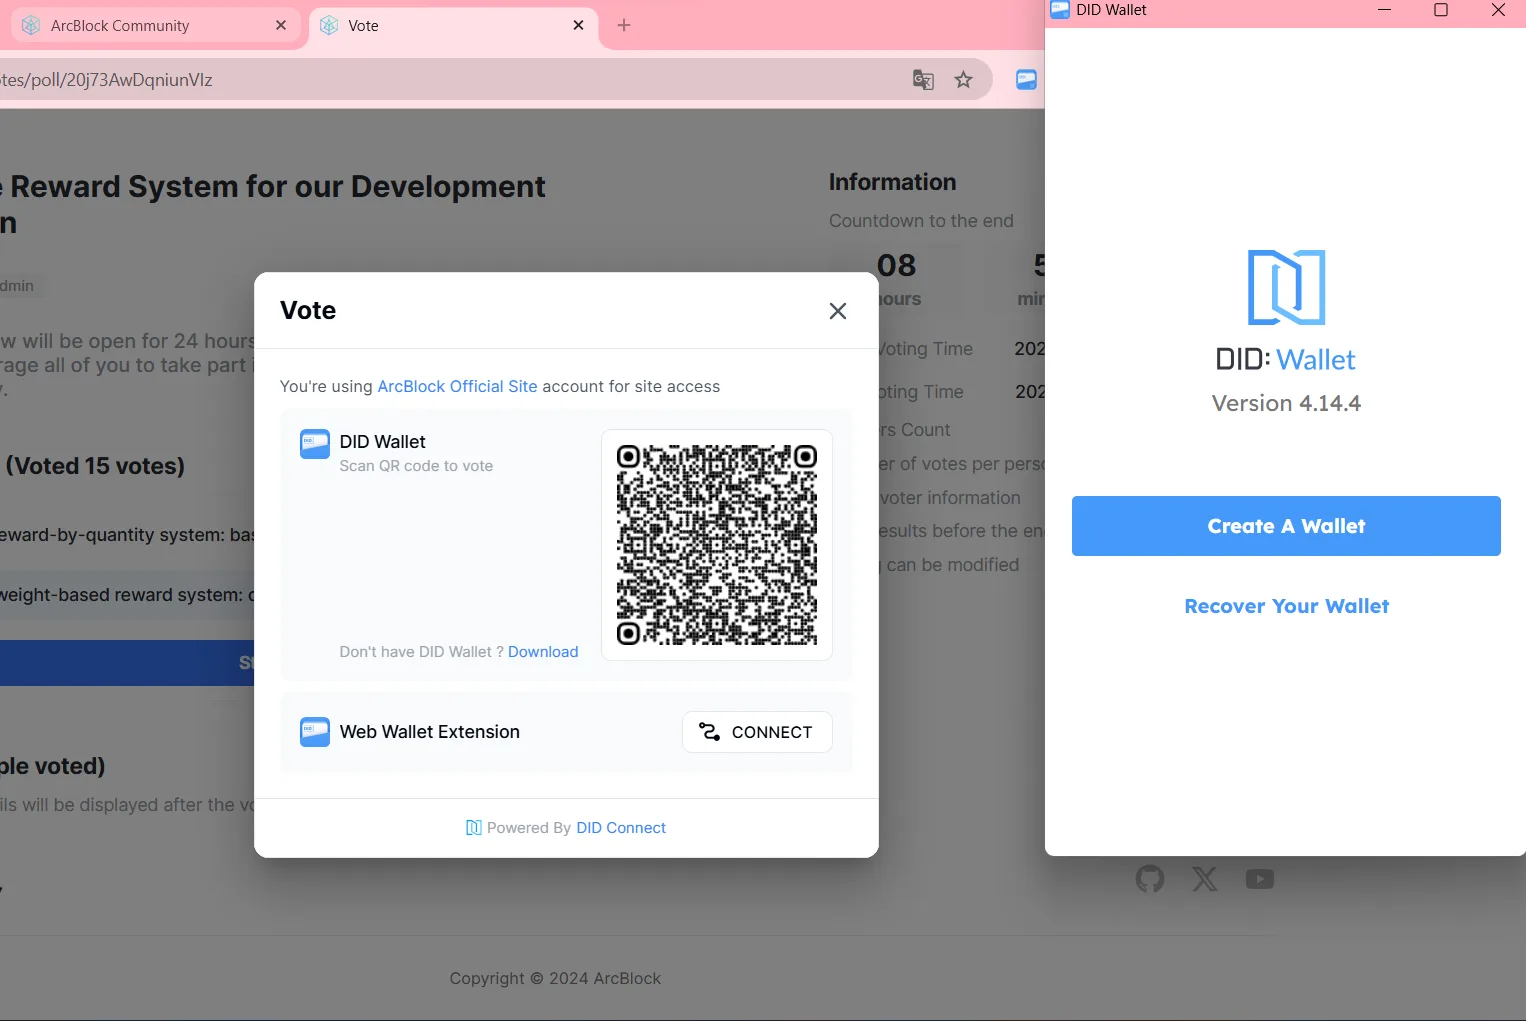Click the DID Wallet logo in wallet window
Image resolution: width=1526 pixels, height=1021 pixels.
(x=1286, y=287)
